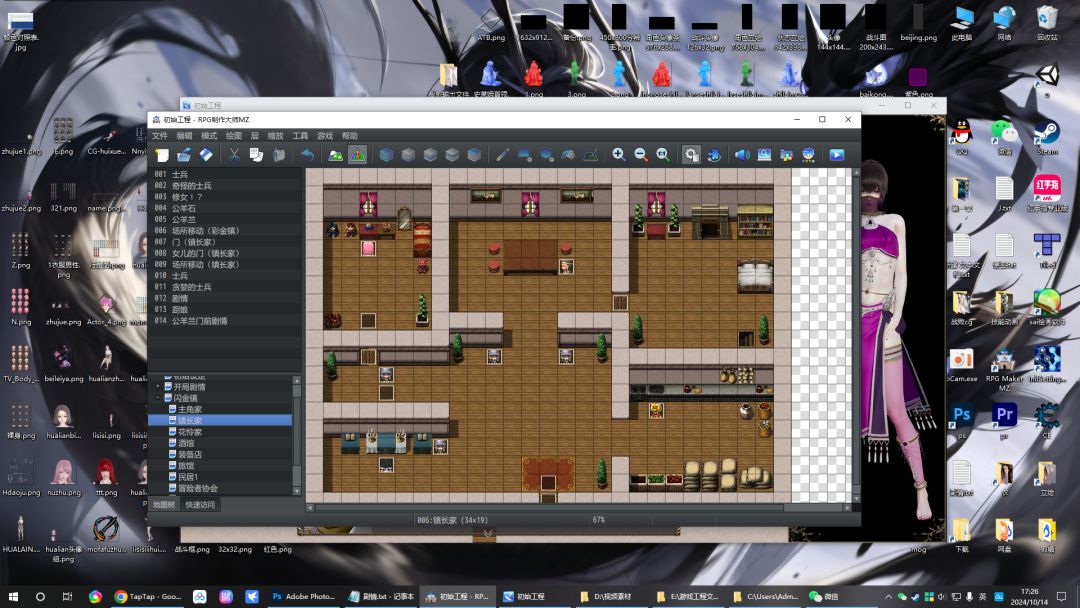1080x608 pixels.
Task: Open the 编辑 menu
Action: click(x=184, y=136)
